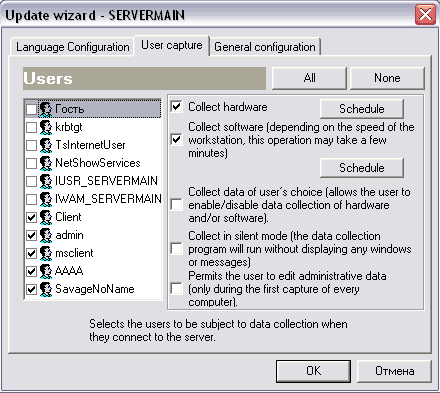
Task: Open Schedule for software collection
Action: [362, 168]
